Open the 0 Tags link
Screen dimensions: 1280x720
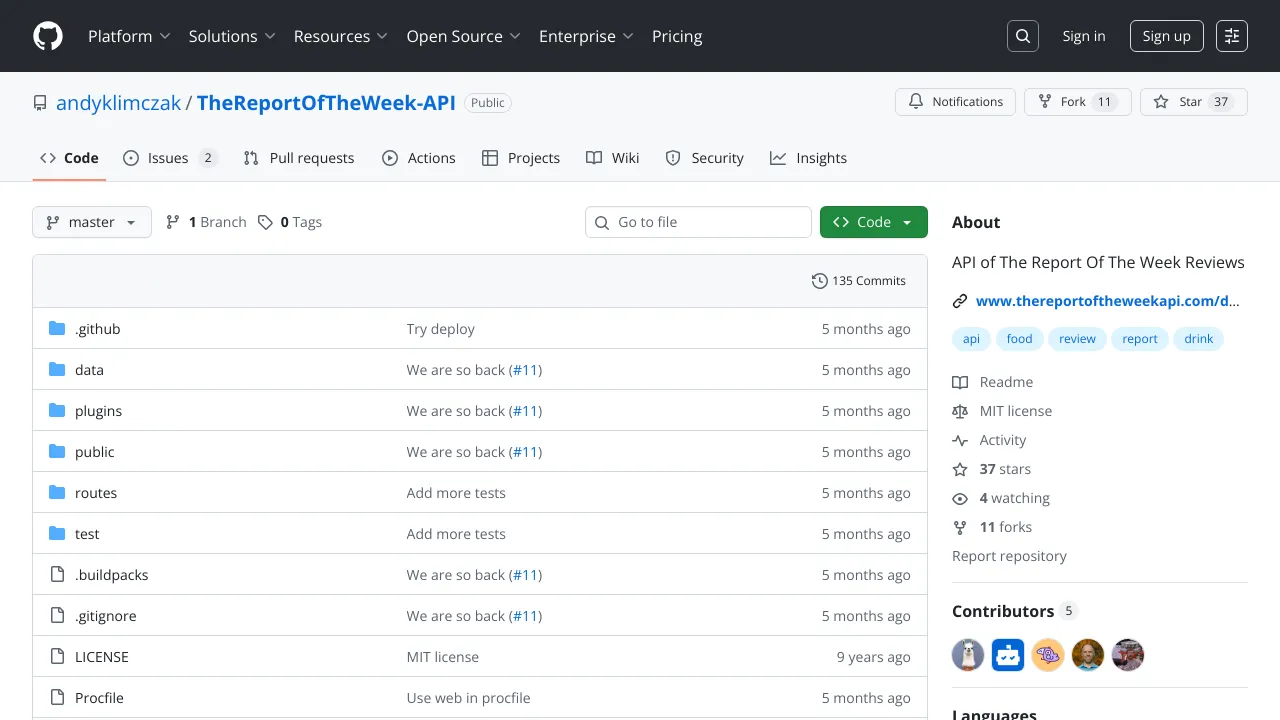click(290, 222)
